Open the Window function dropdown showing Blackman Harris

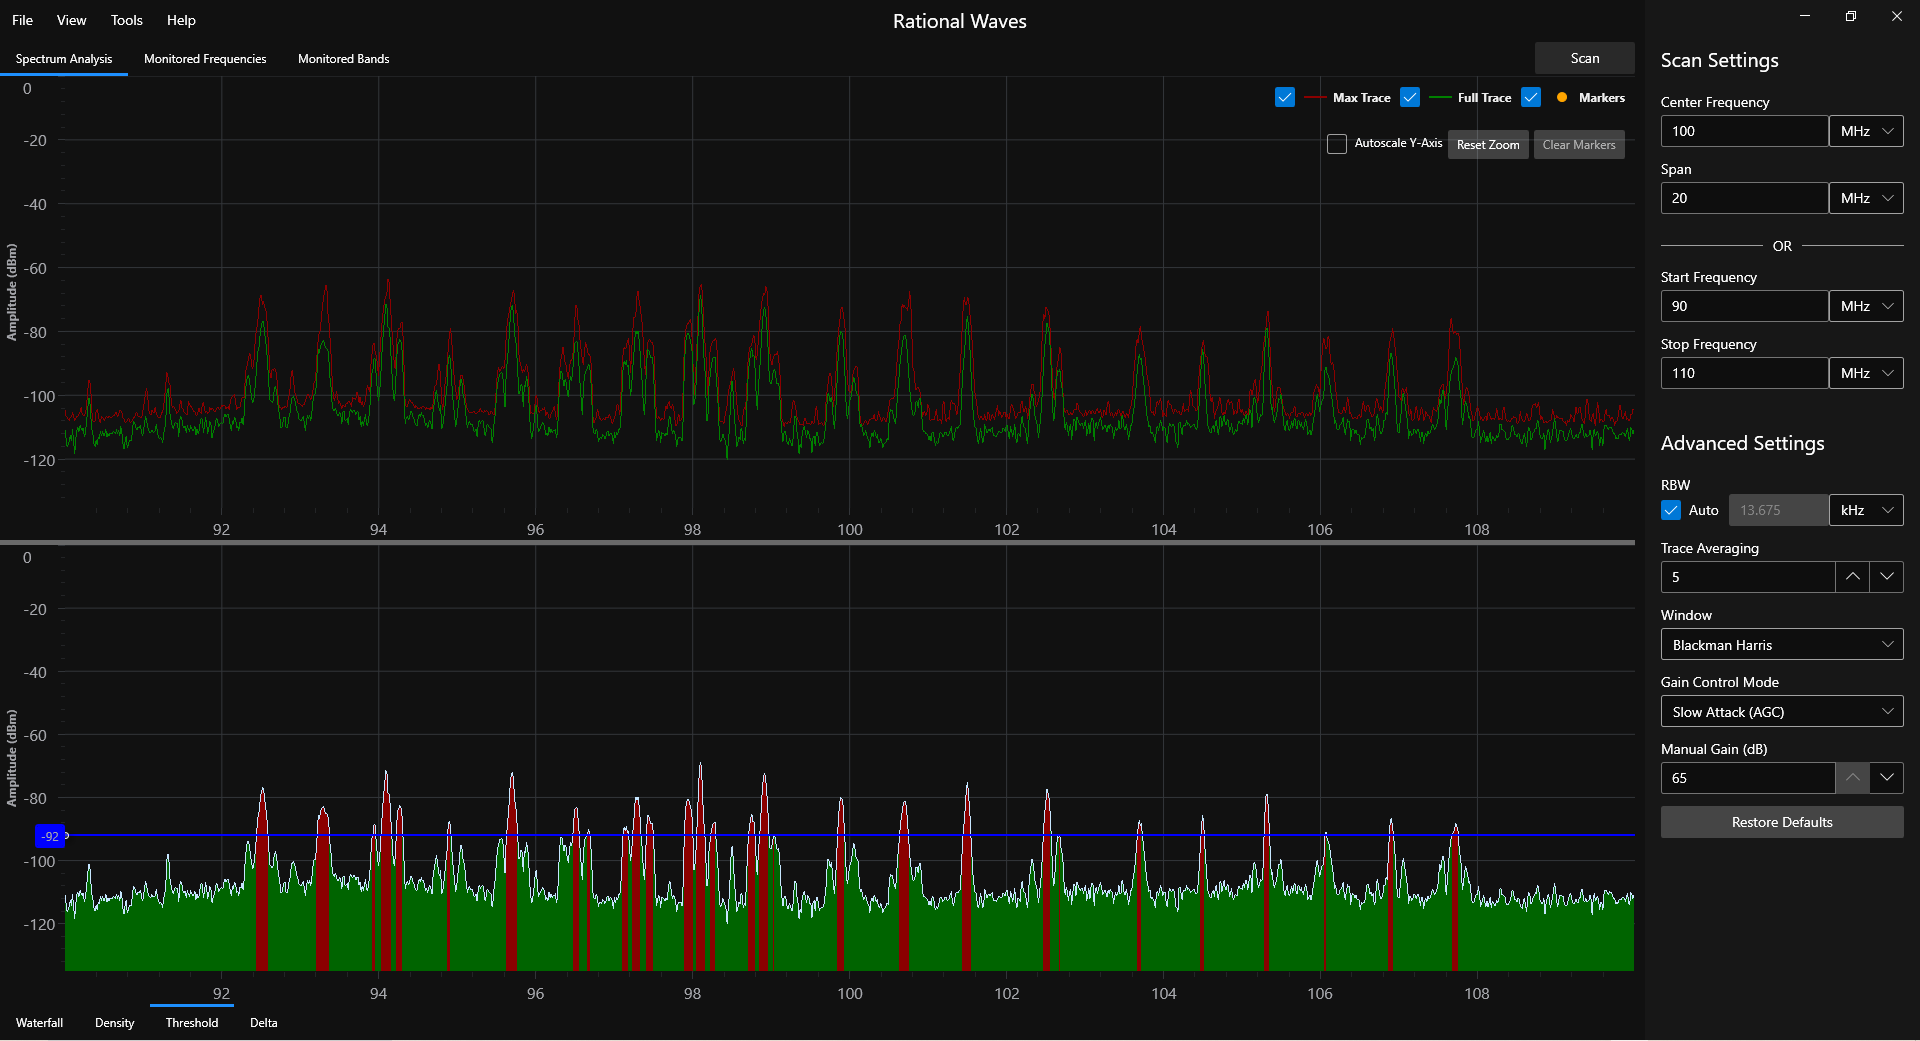coord(1781,644)
